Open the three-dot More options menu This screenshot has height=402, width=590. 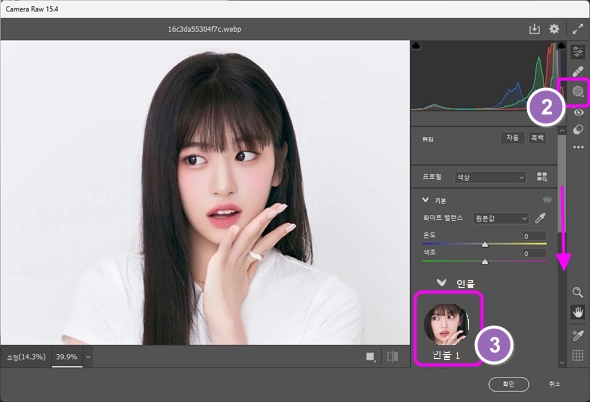click(x=578, y=147)
